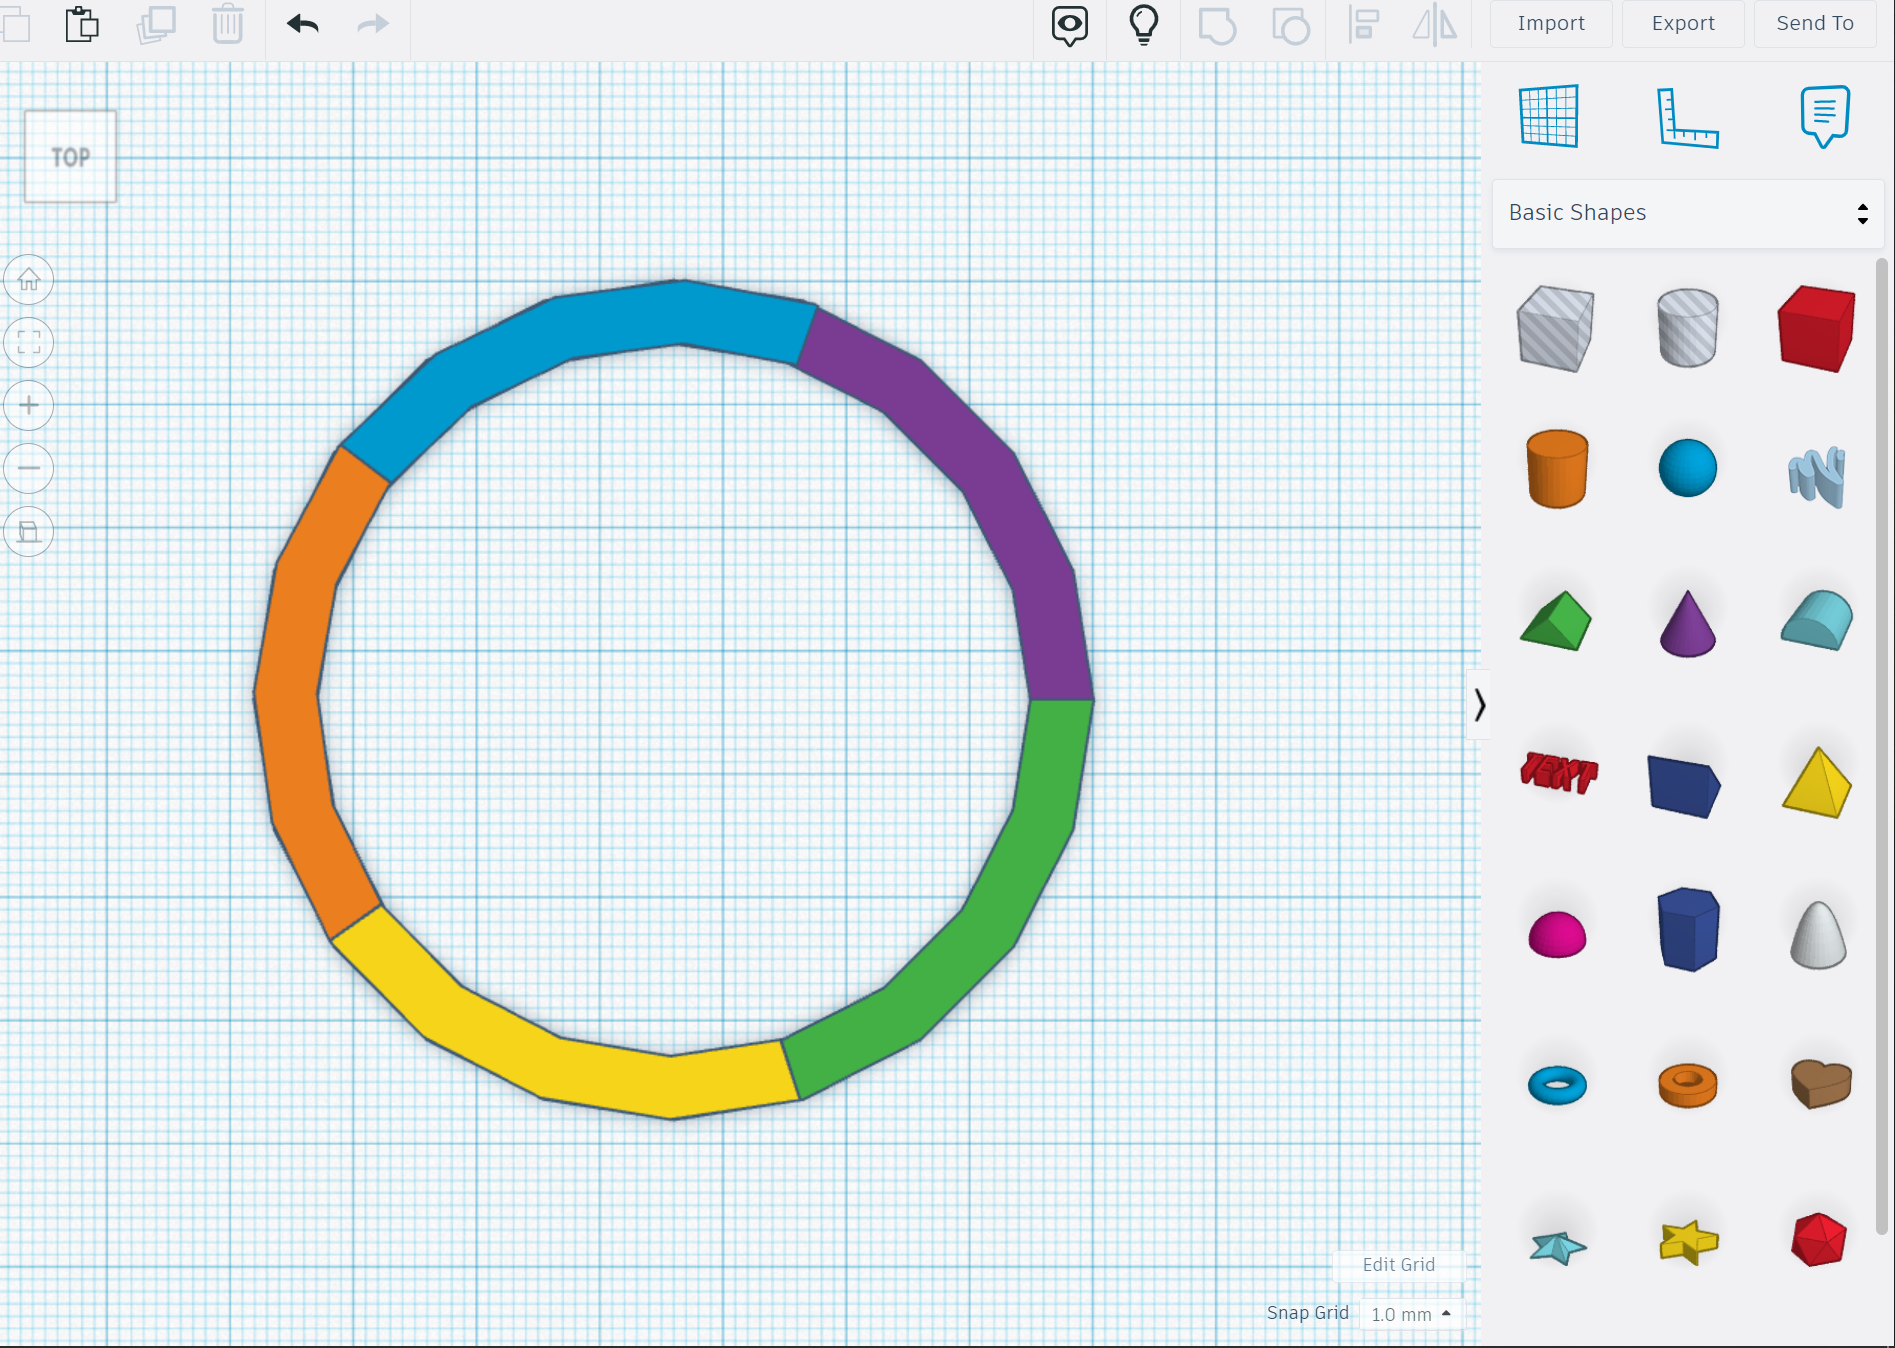Click the Group shapes icon

click(x=1216, y=27)
